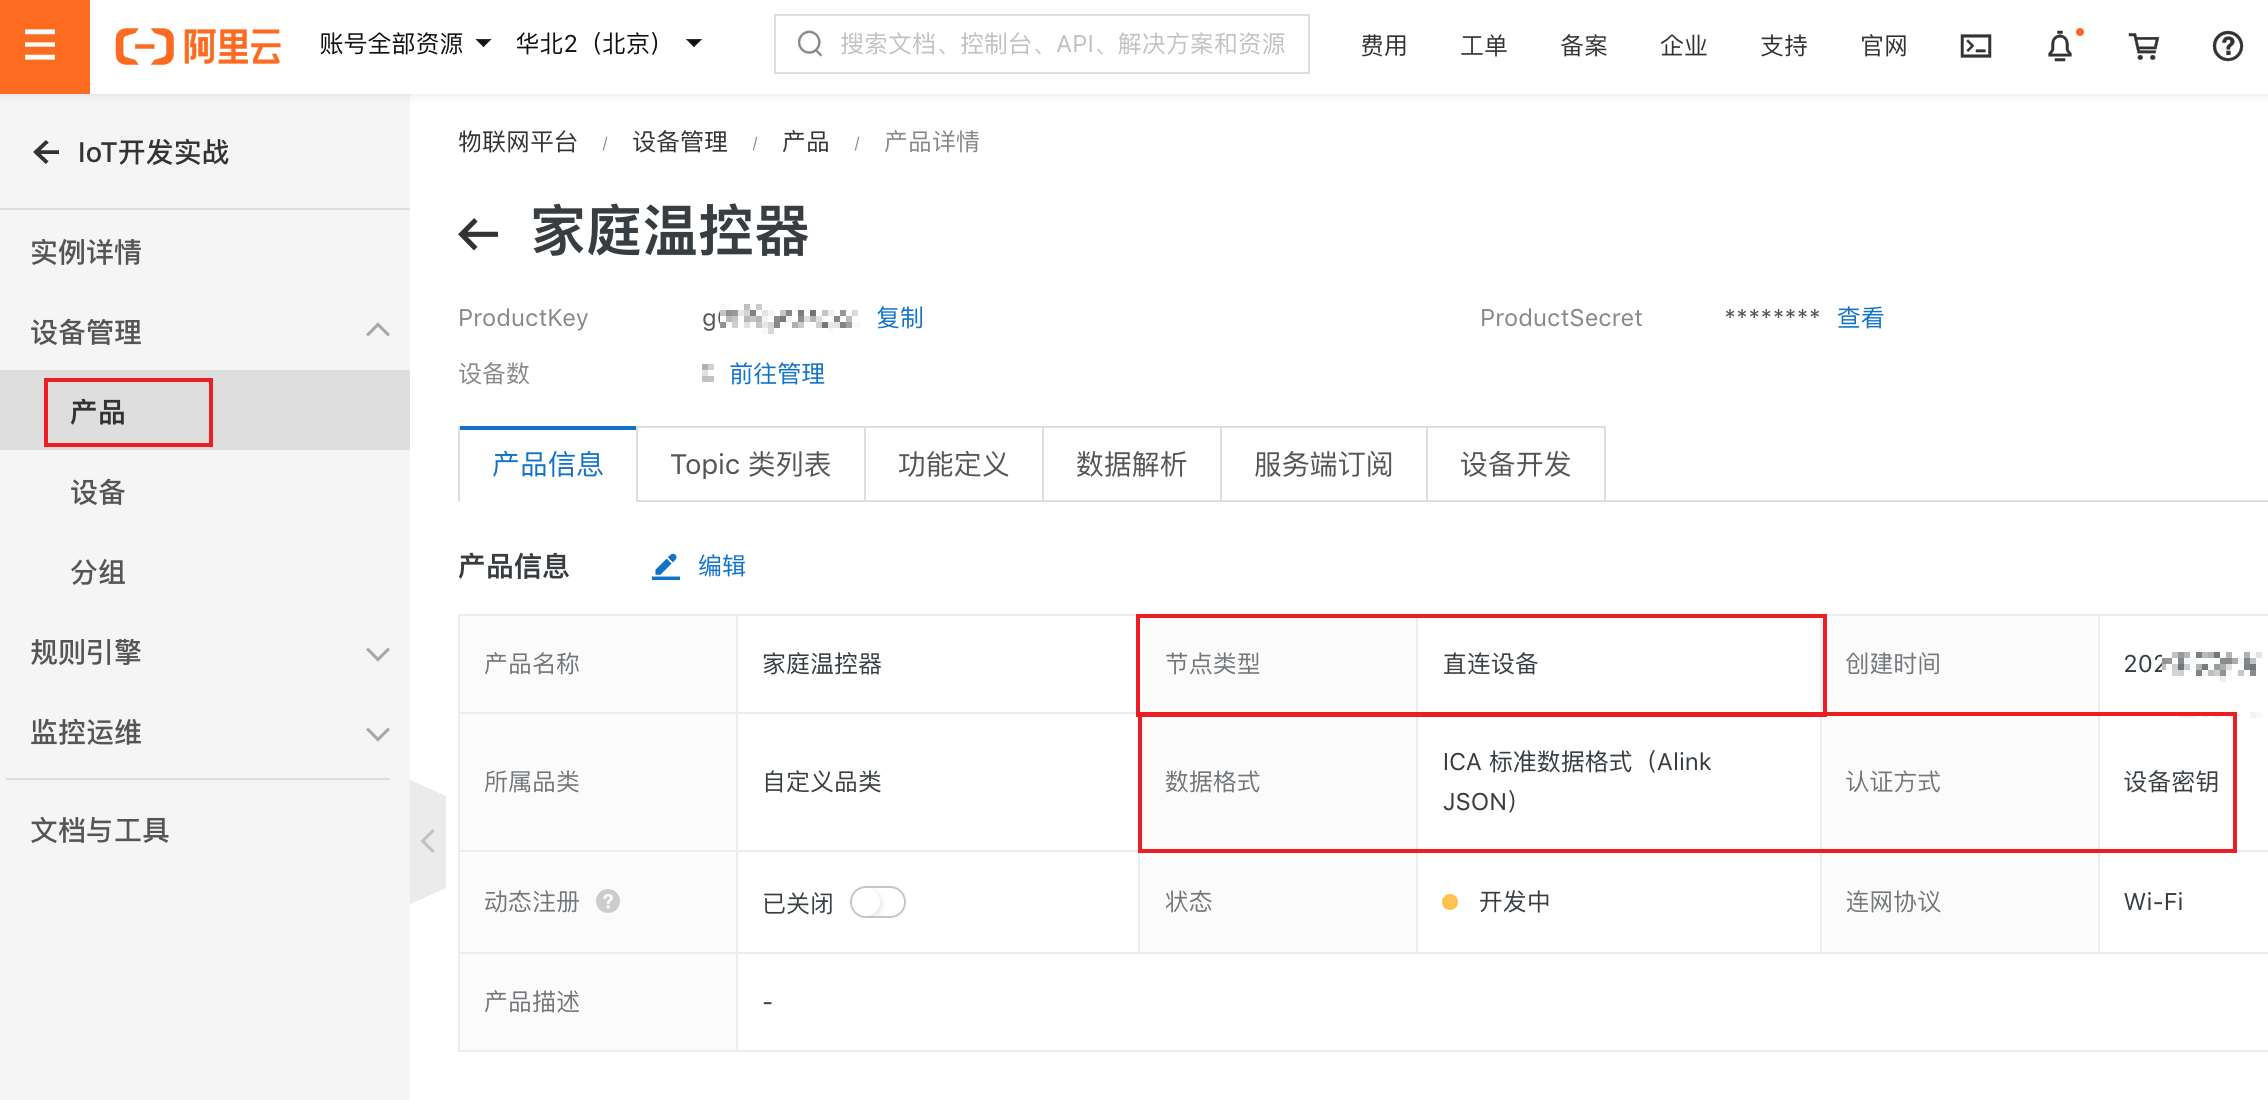Click 查看 to reveal ProductSecret

(x=1860, y=318)
